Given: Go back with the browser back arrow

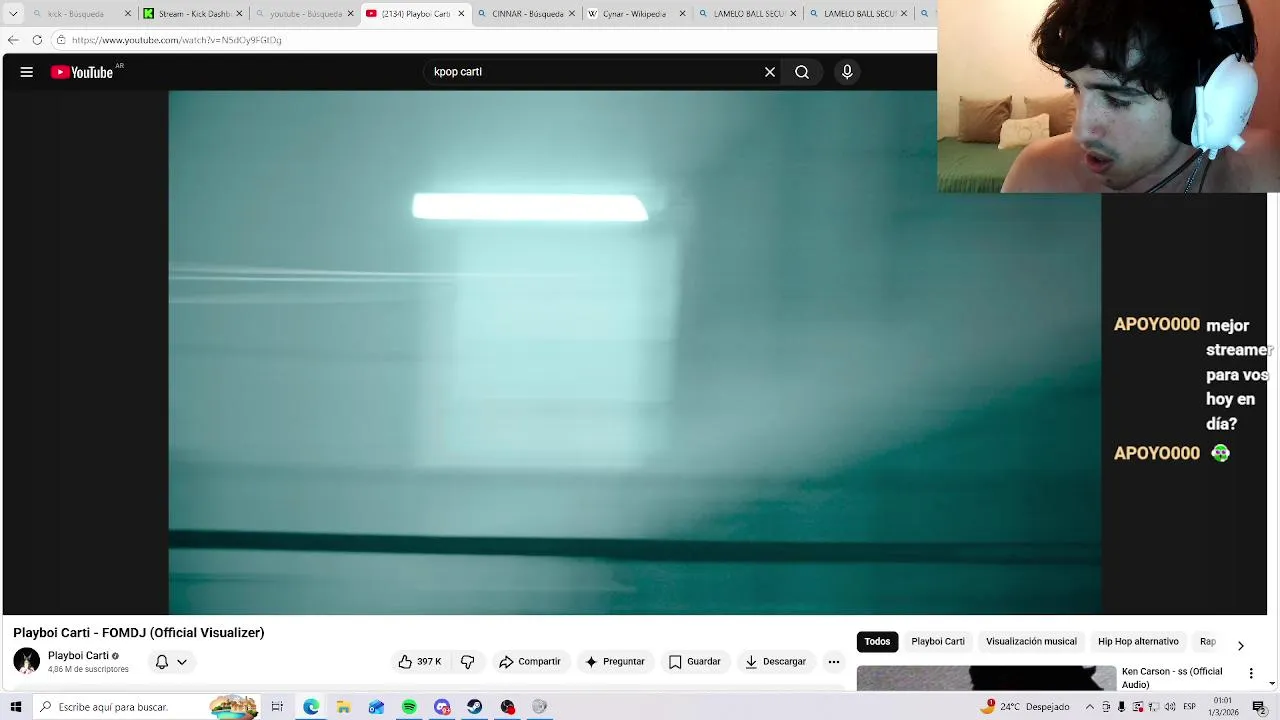Looking at the screenshot, I should (13, 40).
